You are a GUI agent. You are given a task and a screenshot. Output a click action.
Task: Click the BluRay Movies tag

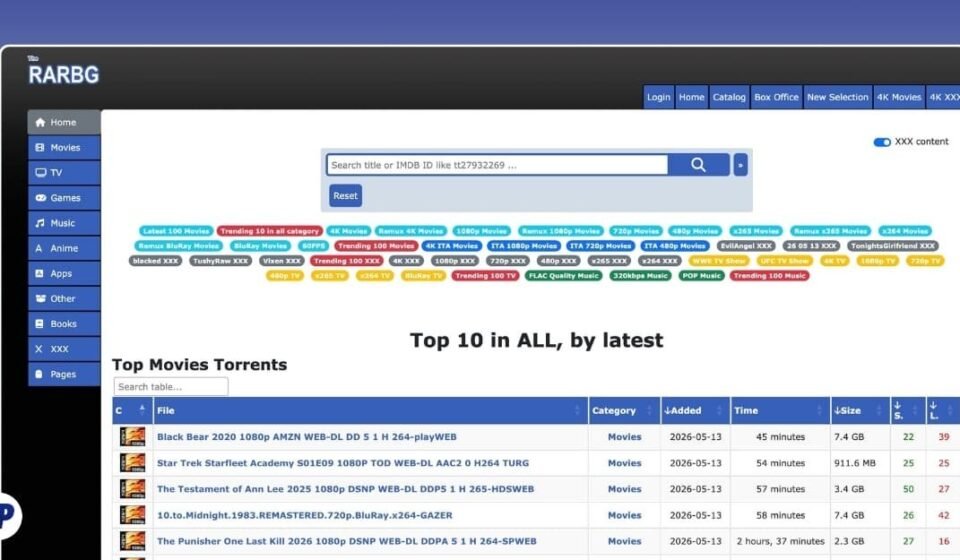[x=260, y=245]
